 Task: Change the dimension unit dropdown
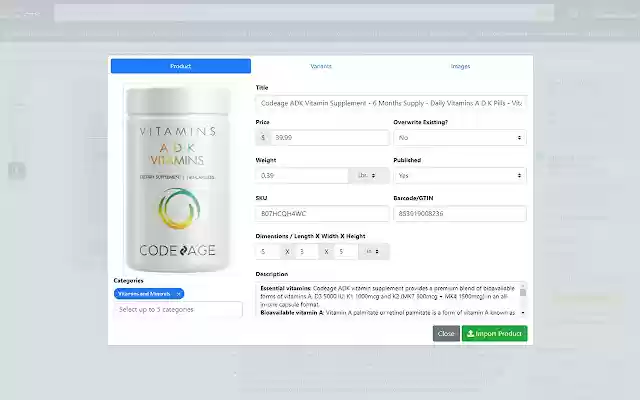point(374,251)
